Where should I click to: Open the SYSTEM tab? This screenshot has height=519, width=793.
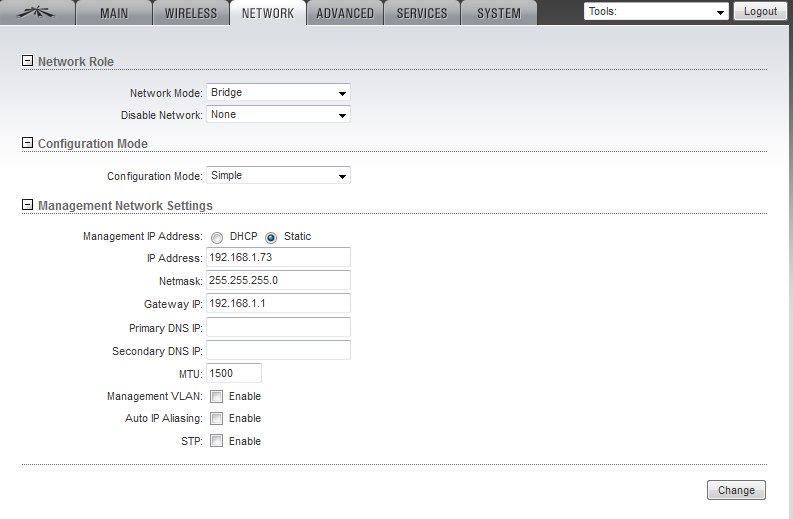pos(499,13)
